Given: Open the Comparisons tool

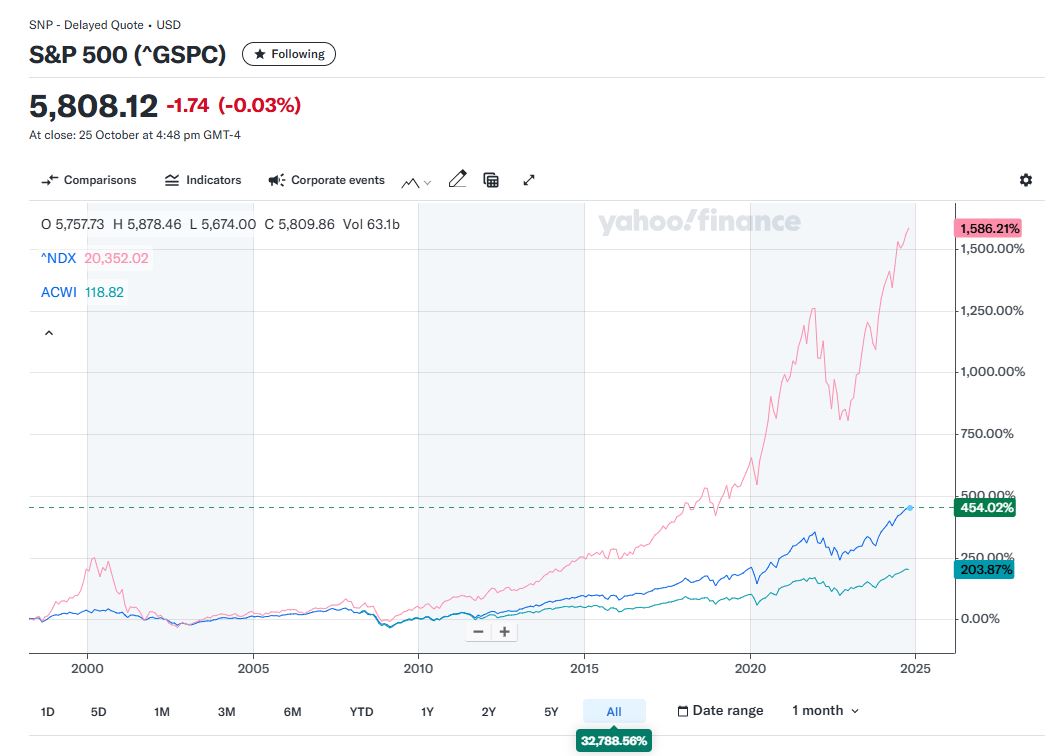Looking at the screenshot, I should (x=88, y=180).
